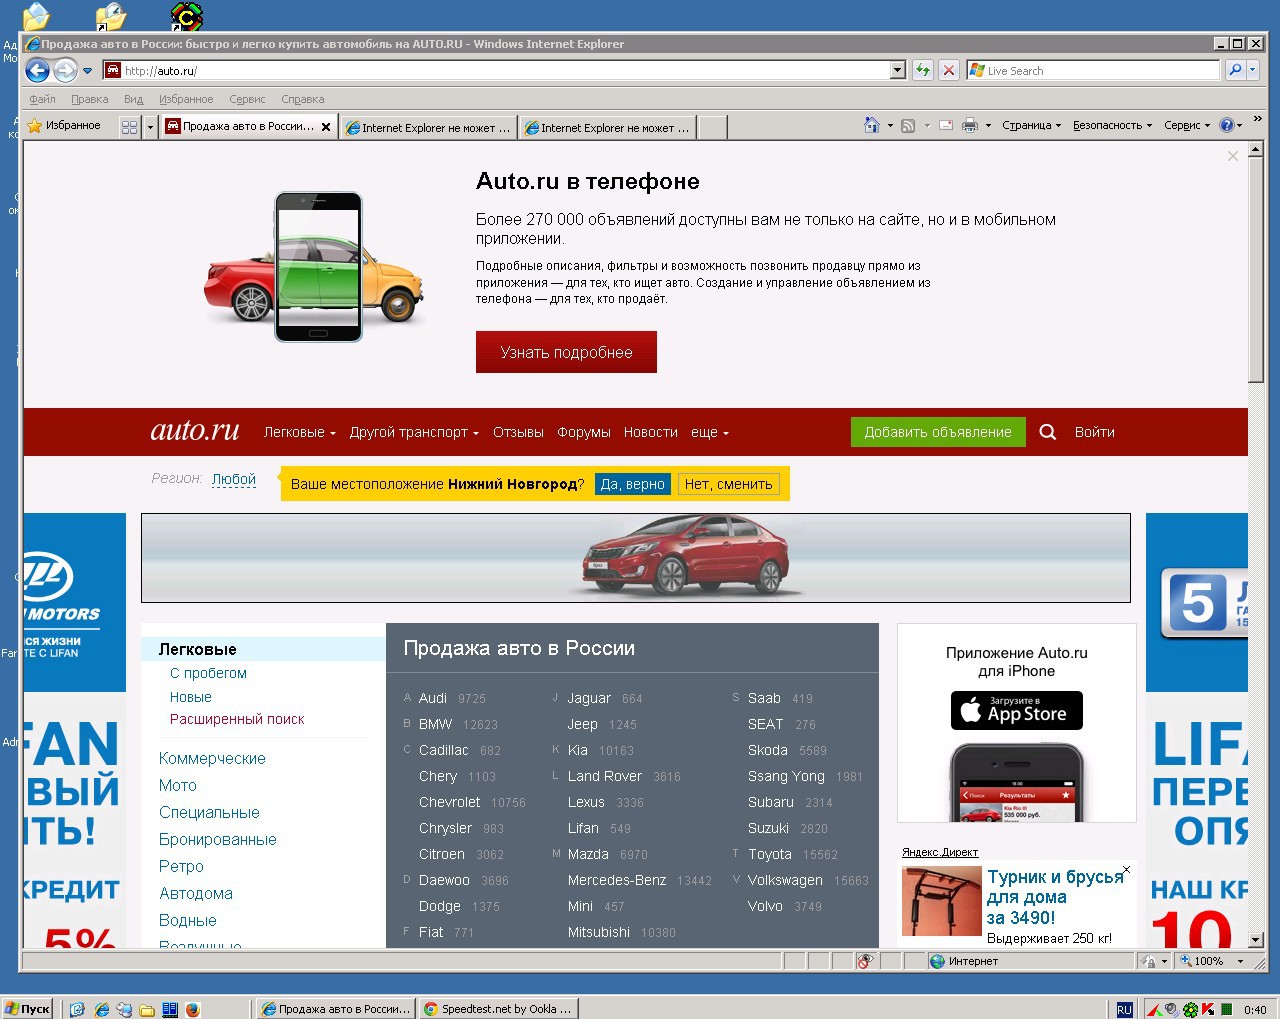
Task: Click the Kaspersky tray icon
Action: click(1208, 1009)
